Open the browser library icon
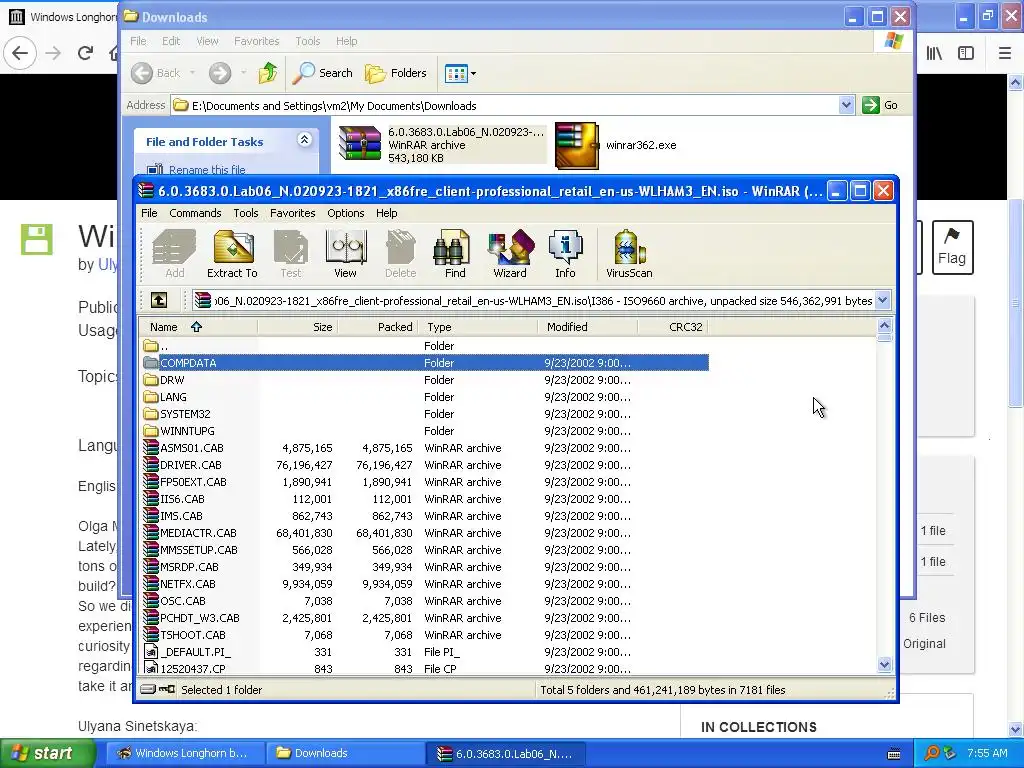The image size is (1024, 768). click(934, 53)
